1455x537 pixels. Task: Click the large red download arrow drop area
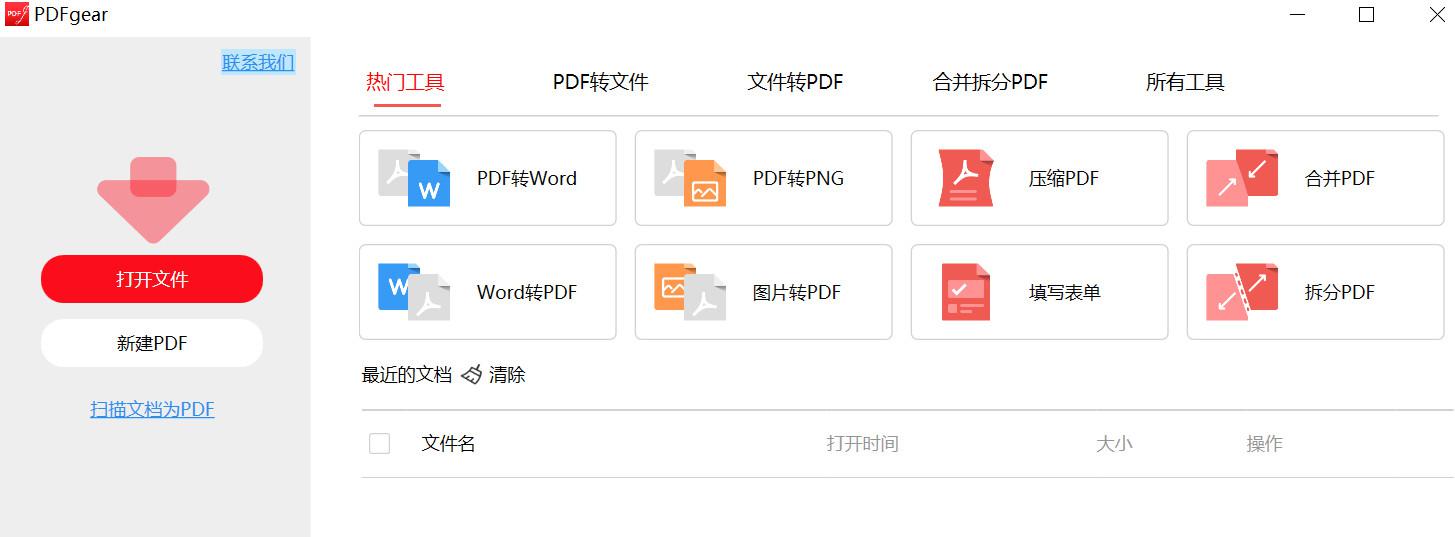153,200
